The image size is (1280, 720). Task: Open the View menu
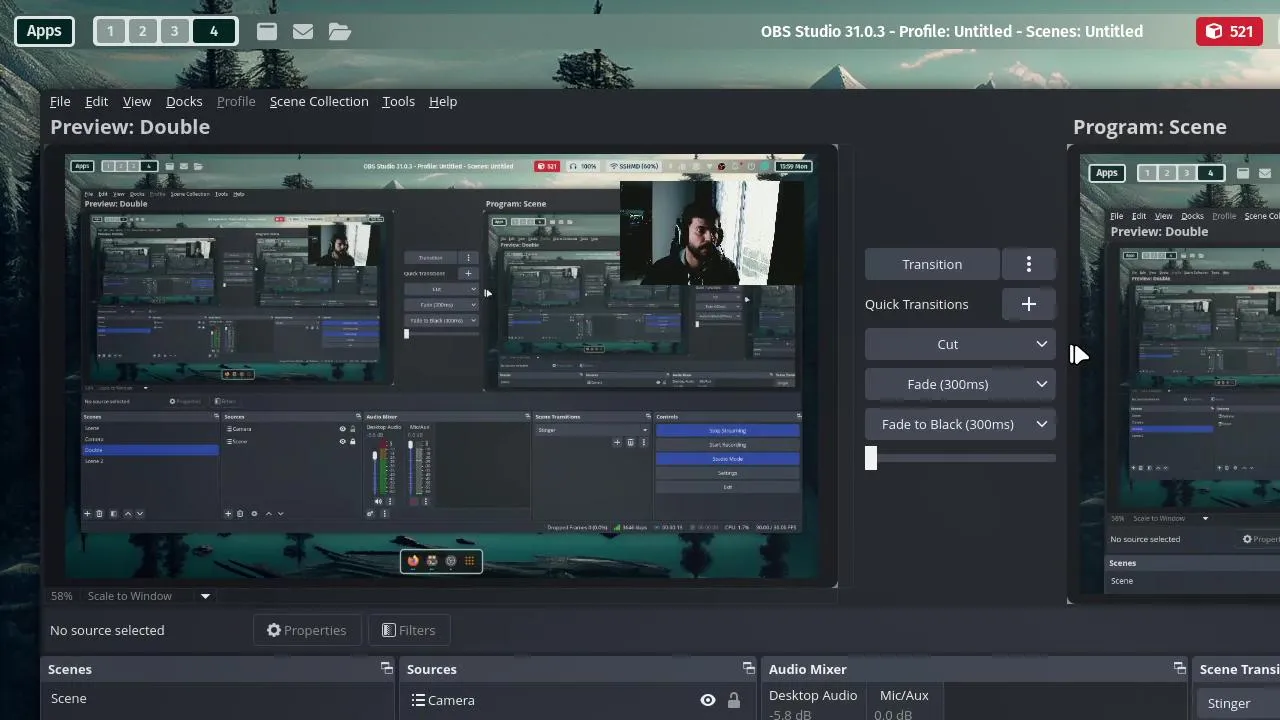(137, 101)
